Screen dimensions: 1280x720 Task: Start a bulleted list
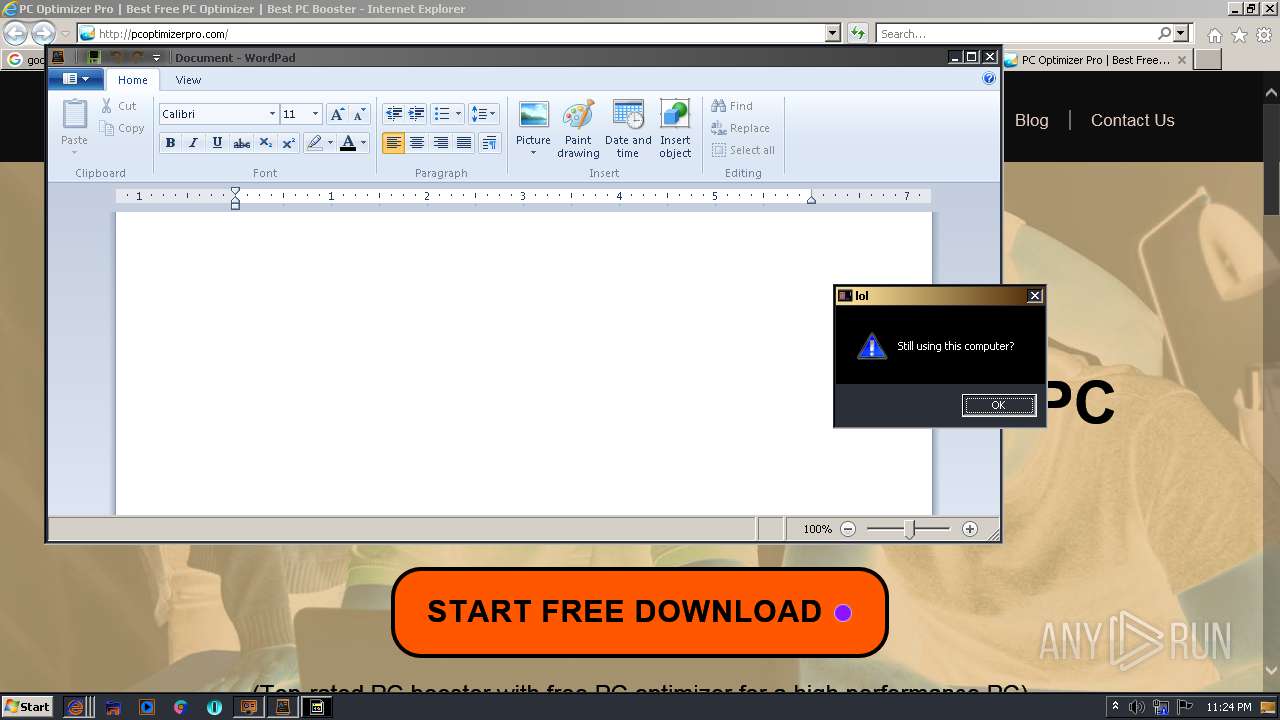(x=442, y=114)
